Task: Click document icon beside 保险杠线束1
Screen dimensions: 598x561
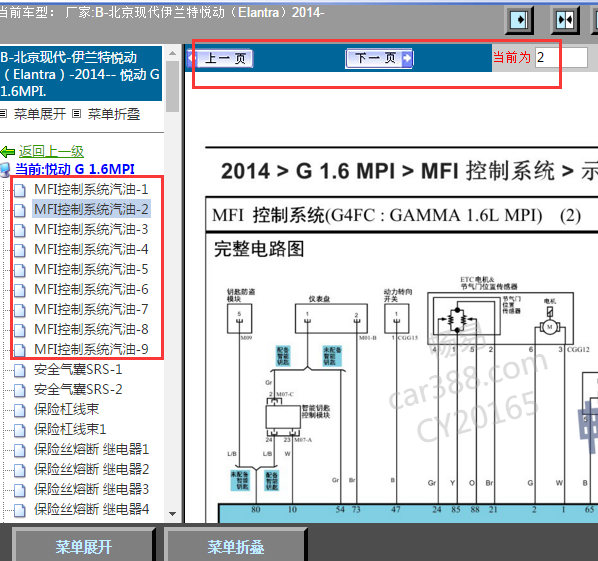Action: pyautogui.click(x=20, y=430)
